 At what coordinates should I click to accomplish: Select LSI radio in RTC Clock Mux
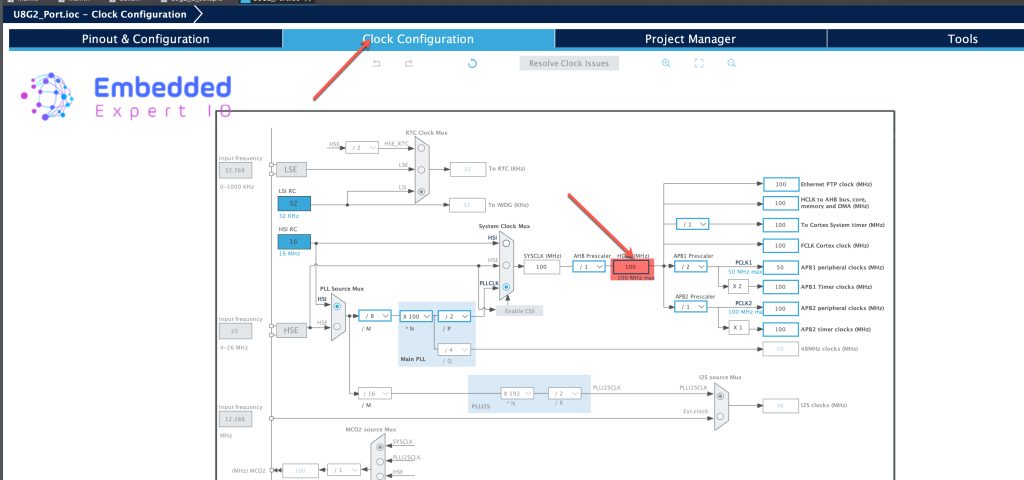click(422, 191)
